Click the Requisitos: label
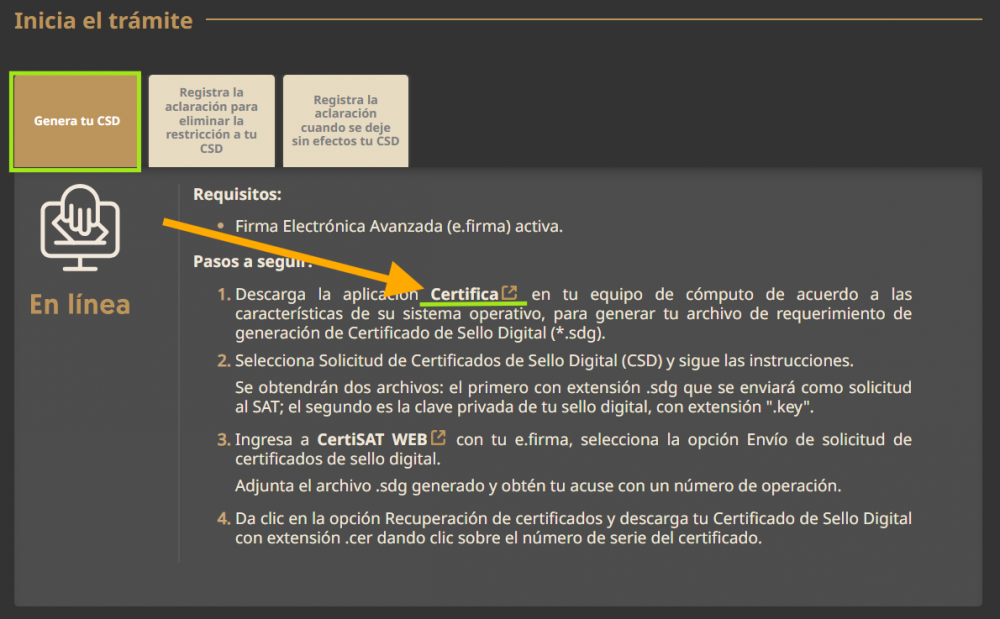1000x619 pixels. (x=237, y=194)
